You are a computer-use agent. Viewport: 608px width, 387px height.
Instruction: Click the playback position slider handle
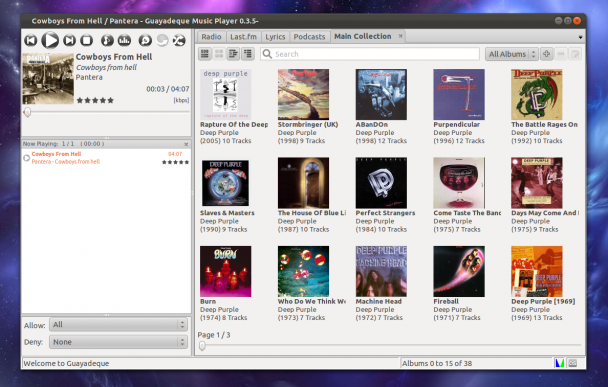27,112
